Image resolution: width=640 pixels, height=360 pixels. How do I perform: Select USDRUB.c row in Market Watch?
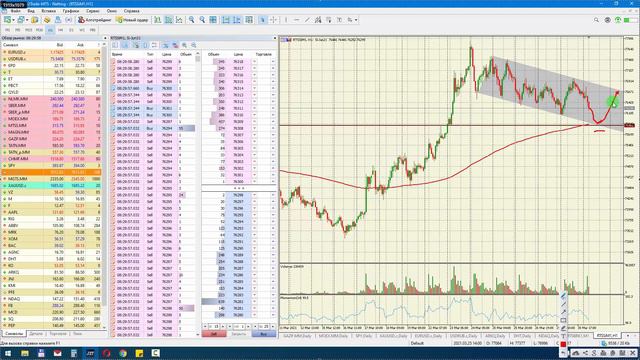(52, 59)
